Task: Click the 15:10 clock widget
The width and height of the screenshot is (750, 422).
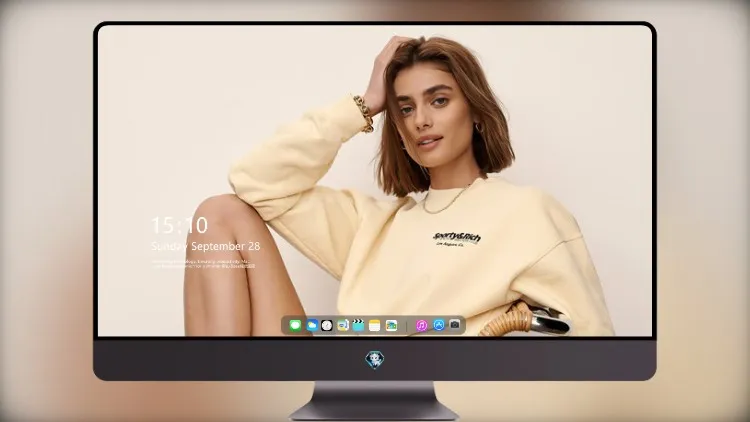Action: point(179,225)
